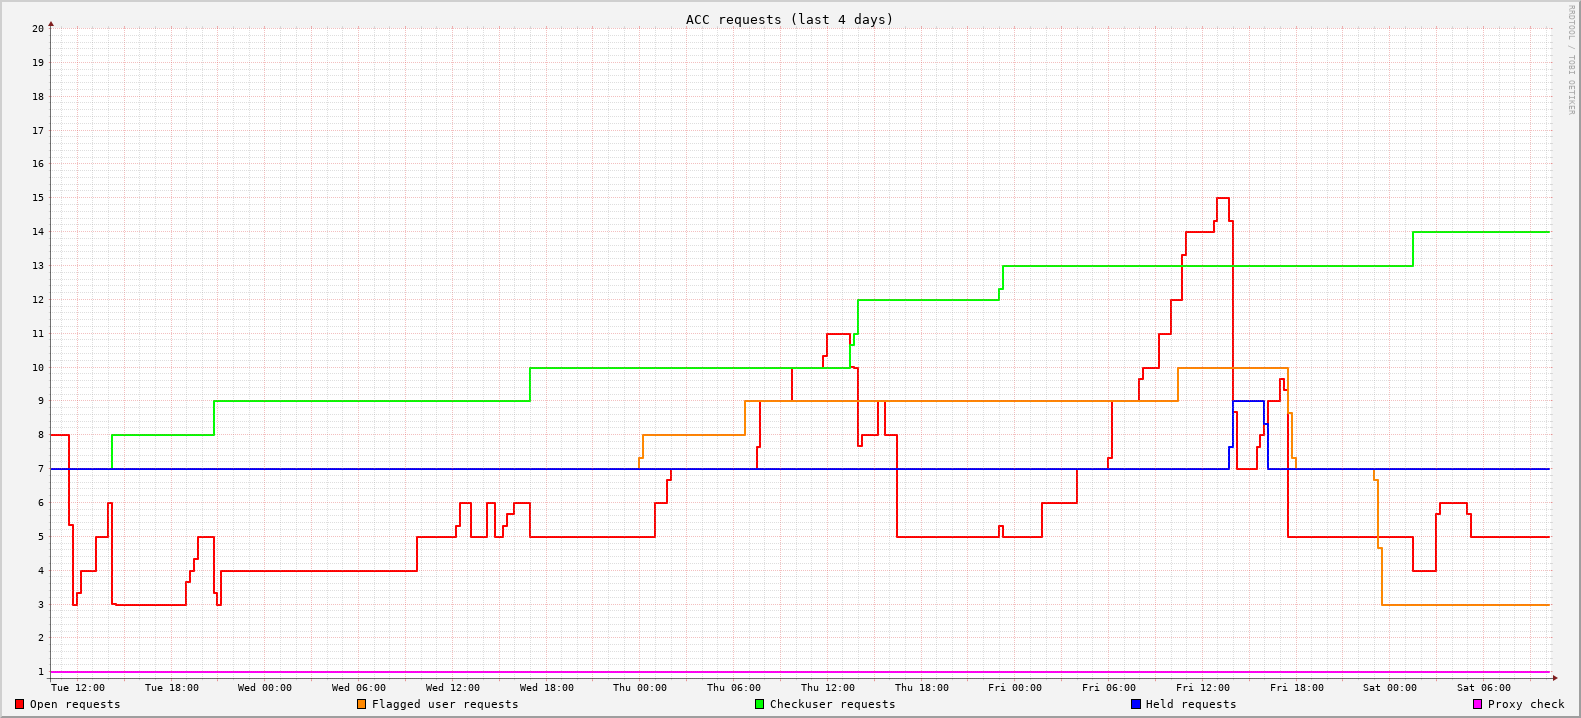Click the blue Held requests legend swatch
Viewport: 1581px width, 718px height.
point(1135,704)
